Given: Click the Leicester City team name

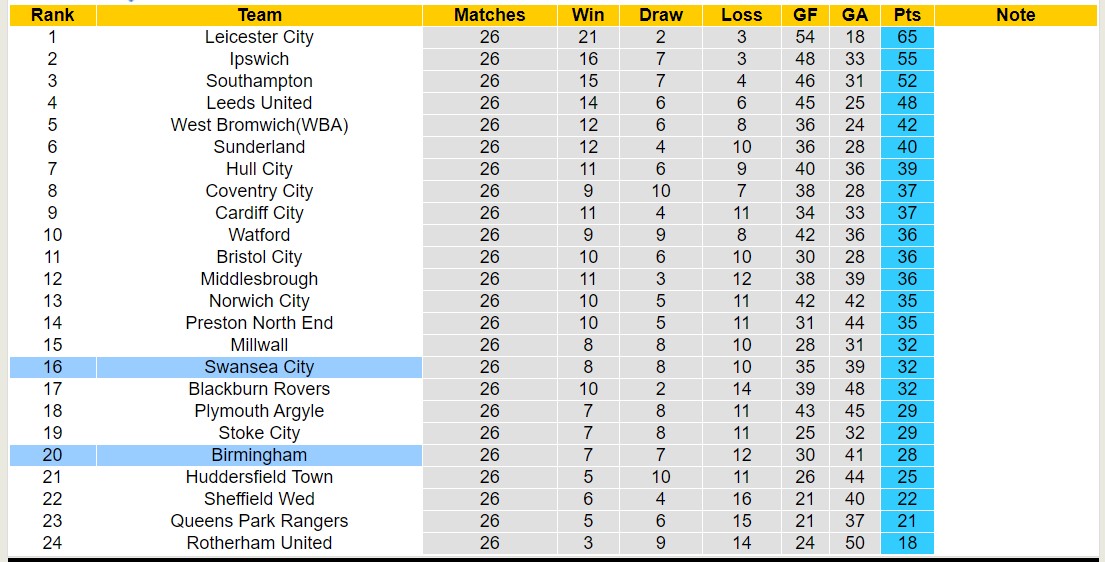Looking at the screenshot, I should [259, 37].
